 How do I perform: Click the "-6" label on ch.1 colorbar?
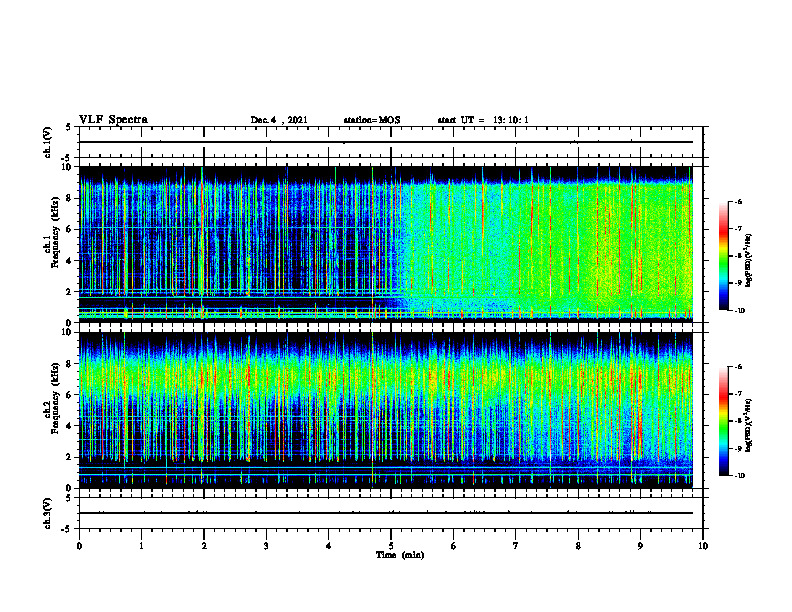738,201
